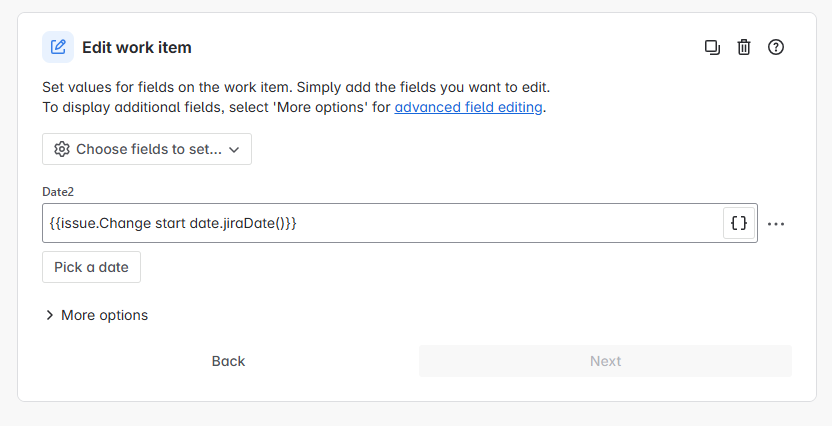Click the Edit work item pencil icon
Image resolution: width=832 pixels, height=426 pixels.
(58, 47)
